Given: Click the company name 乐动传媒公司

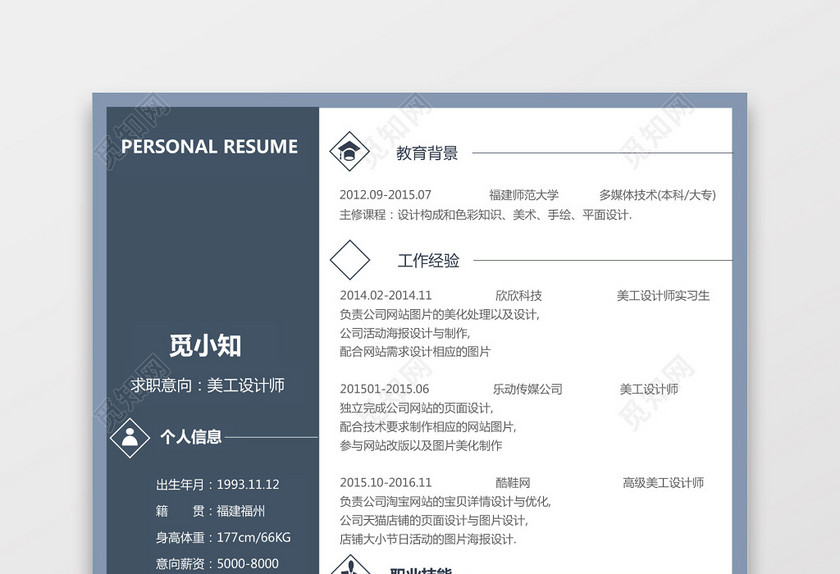Looking at the screenshot, I should coord(528,389).
